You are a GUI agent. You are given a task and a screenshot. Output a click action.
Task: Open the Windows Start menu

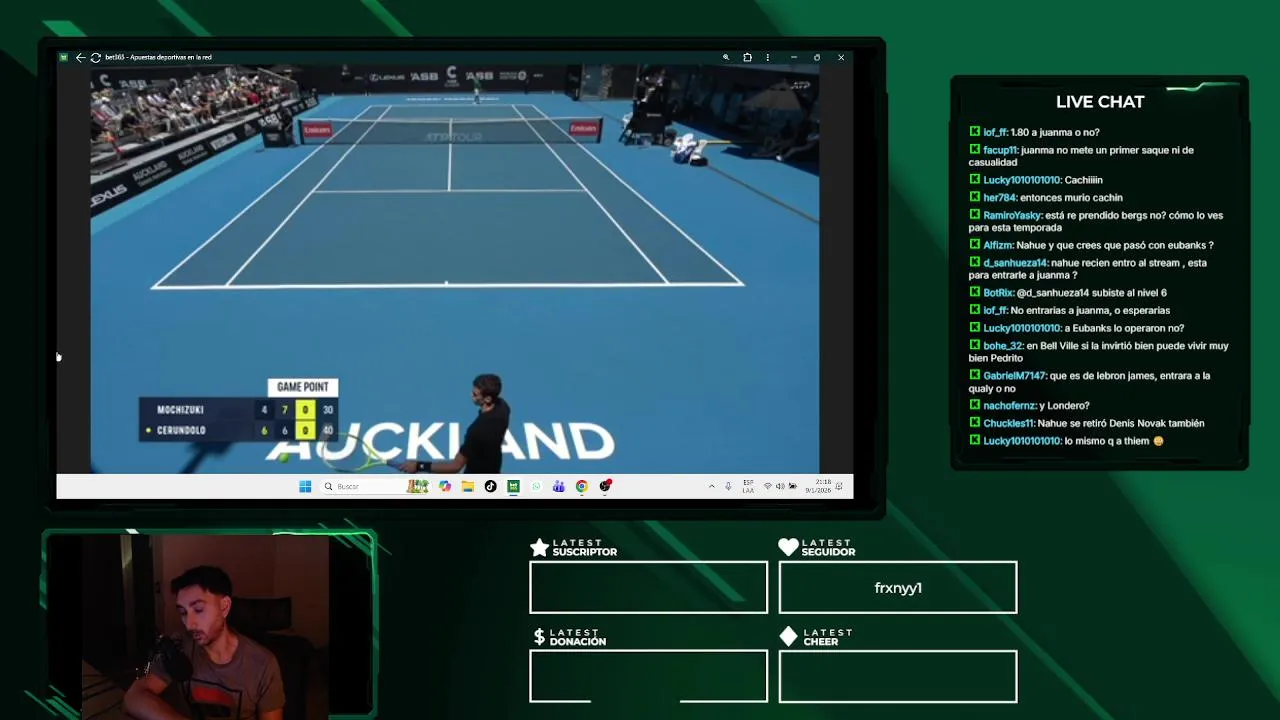pyautogui.click(x=305, y=486)
